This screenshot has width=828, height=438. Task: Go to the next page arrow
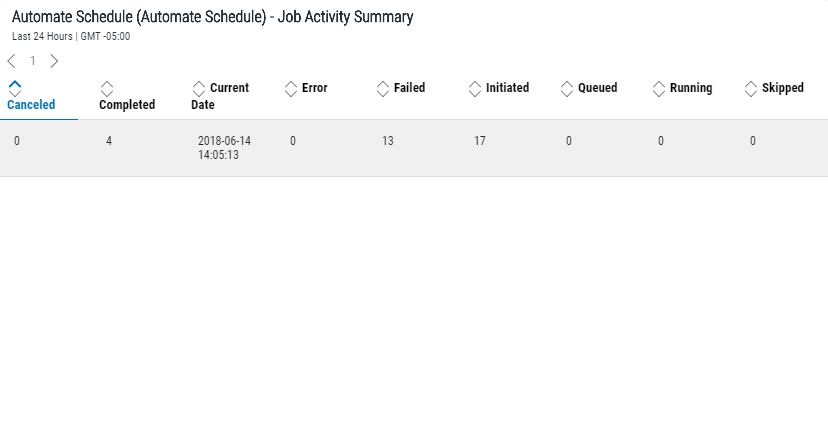(x=54, y=61)
